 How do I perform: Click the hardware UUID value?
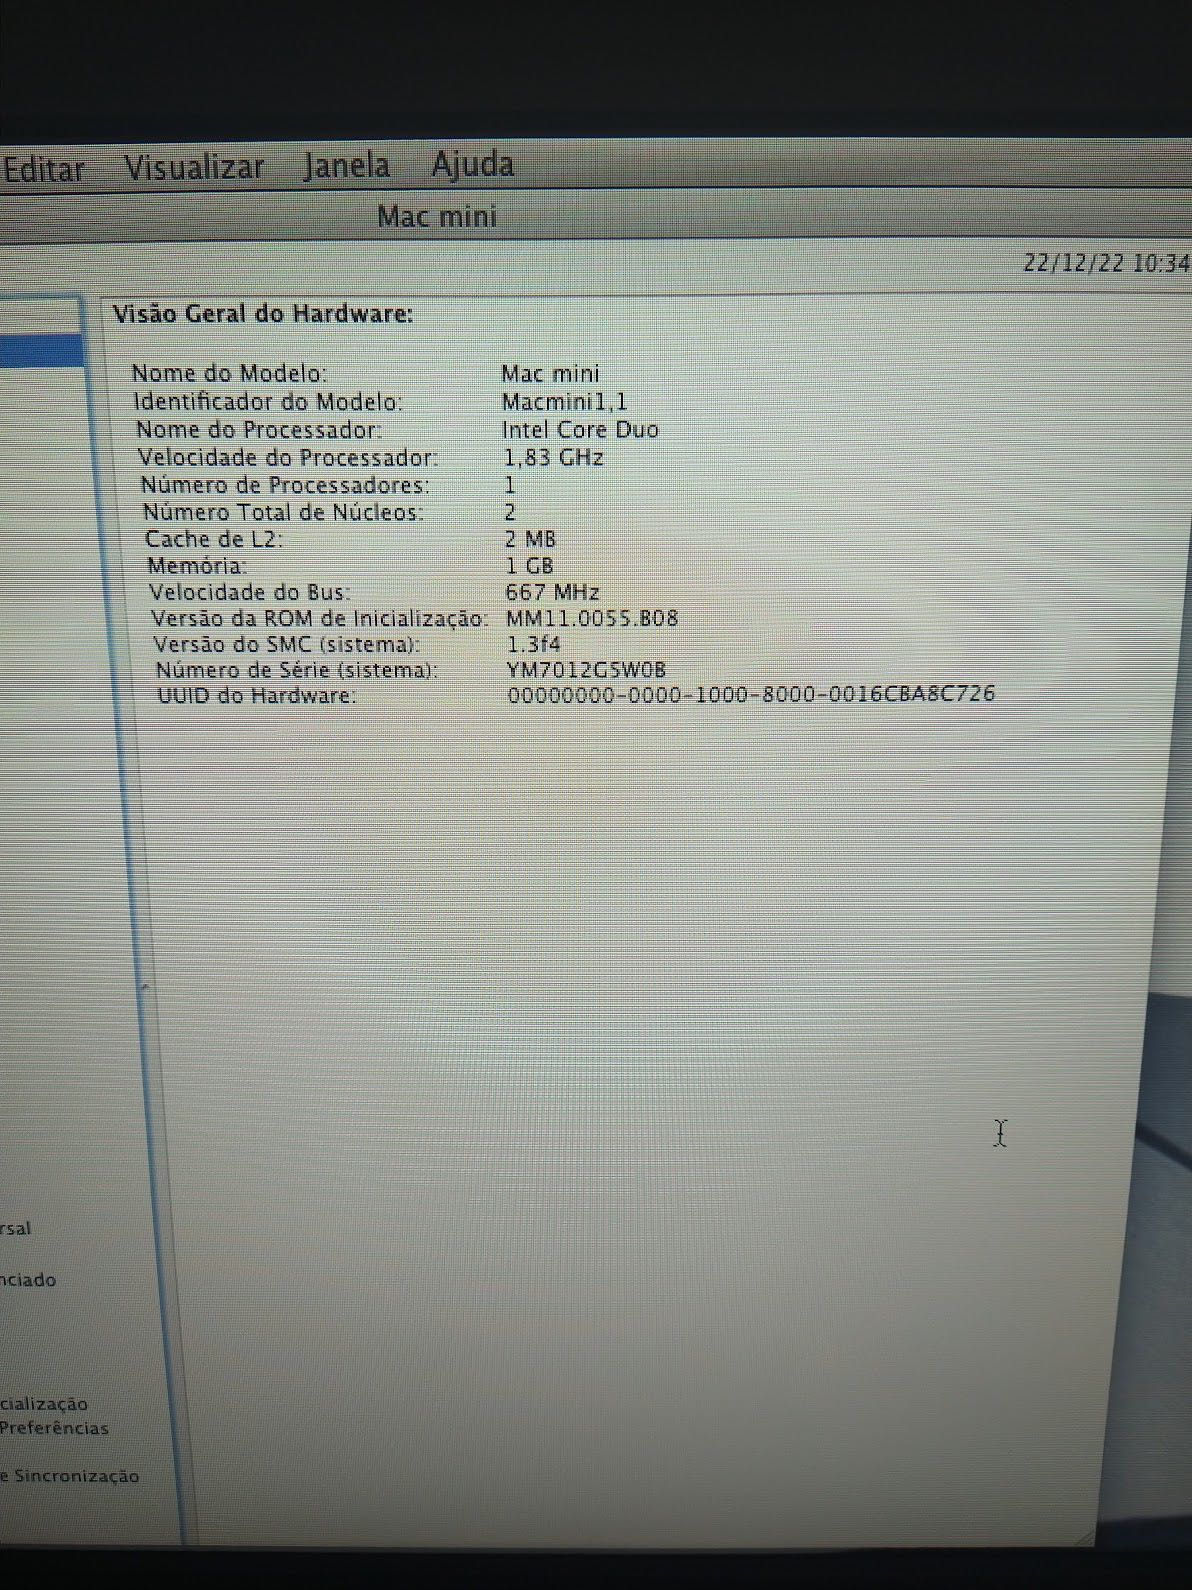751,694
